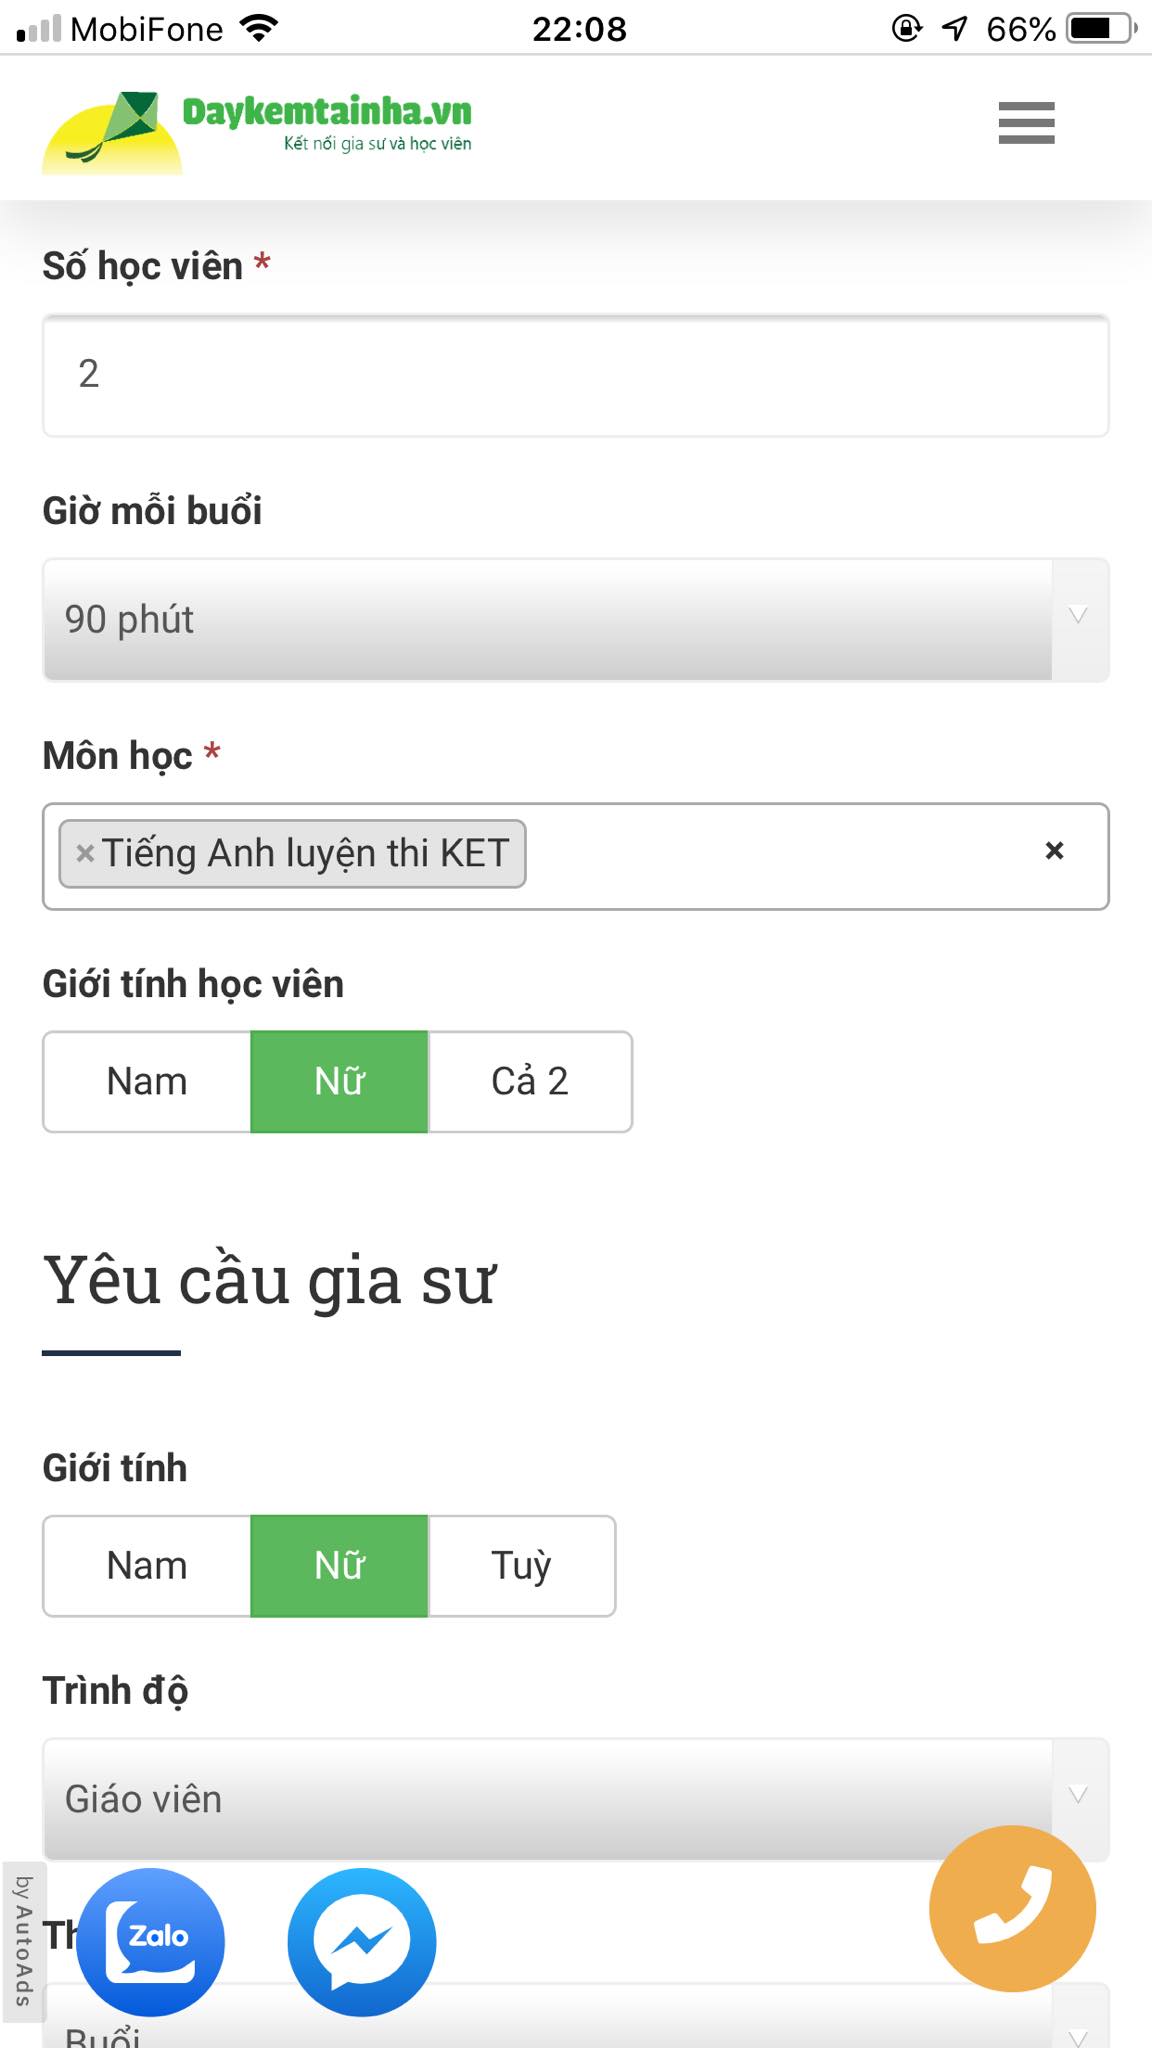Select 'Nữ' in student gender segment
Screen dimensions: 1152x2048
pos(338,1081)
